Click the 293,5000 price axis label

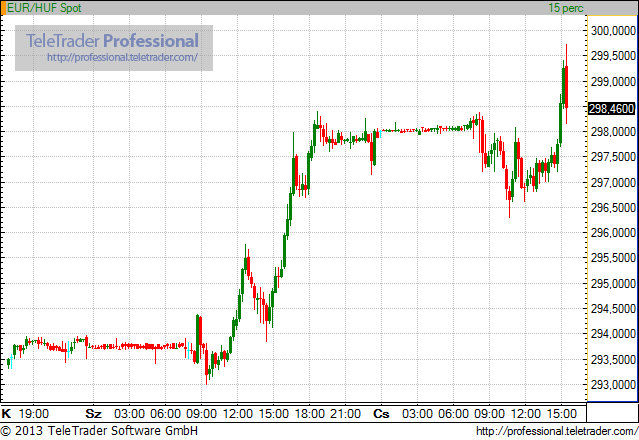tap(613, 359)
